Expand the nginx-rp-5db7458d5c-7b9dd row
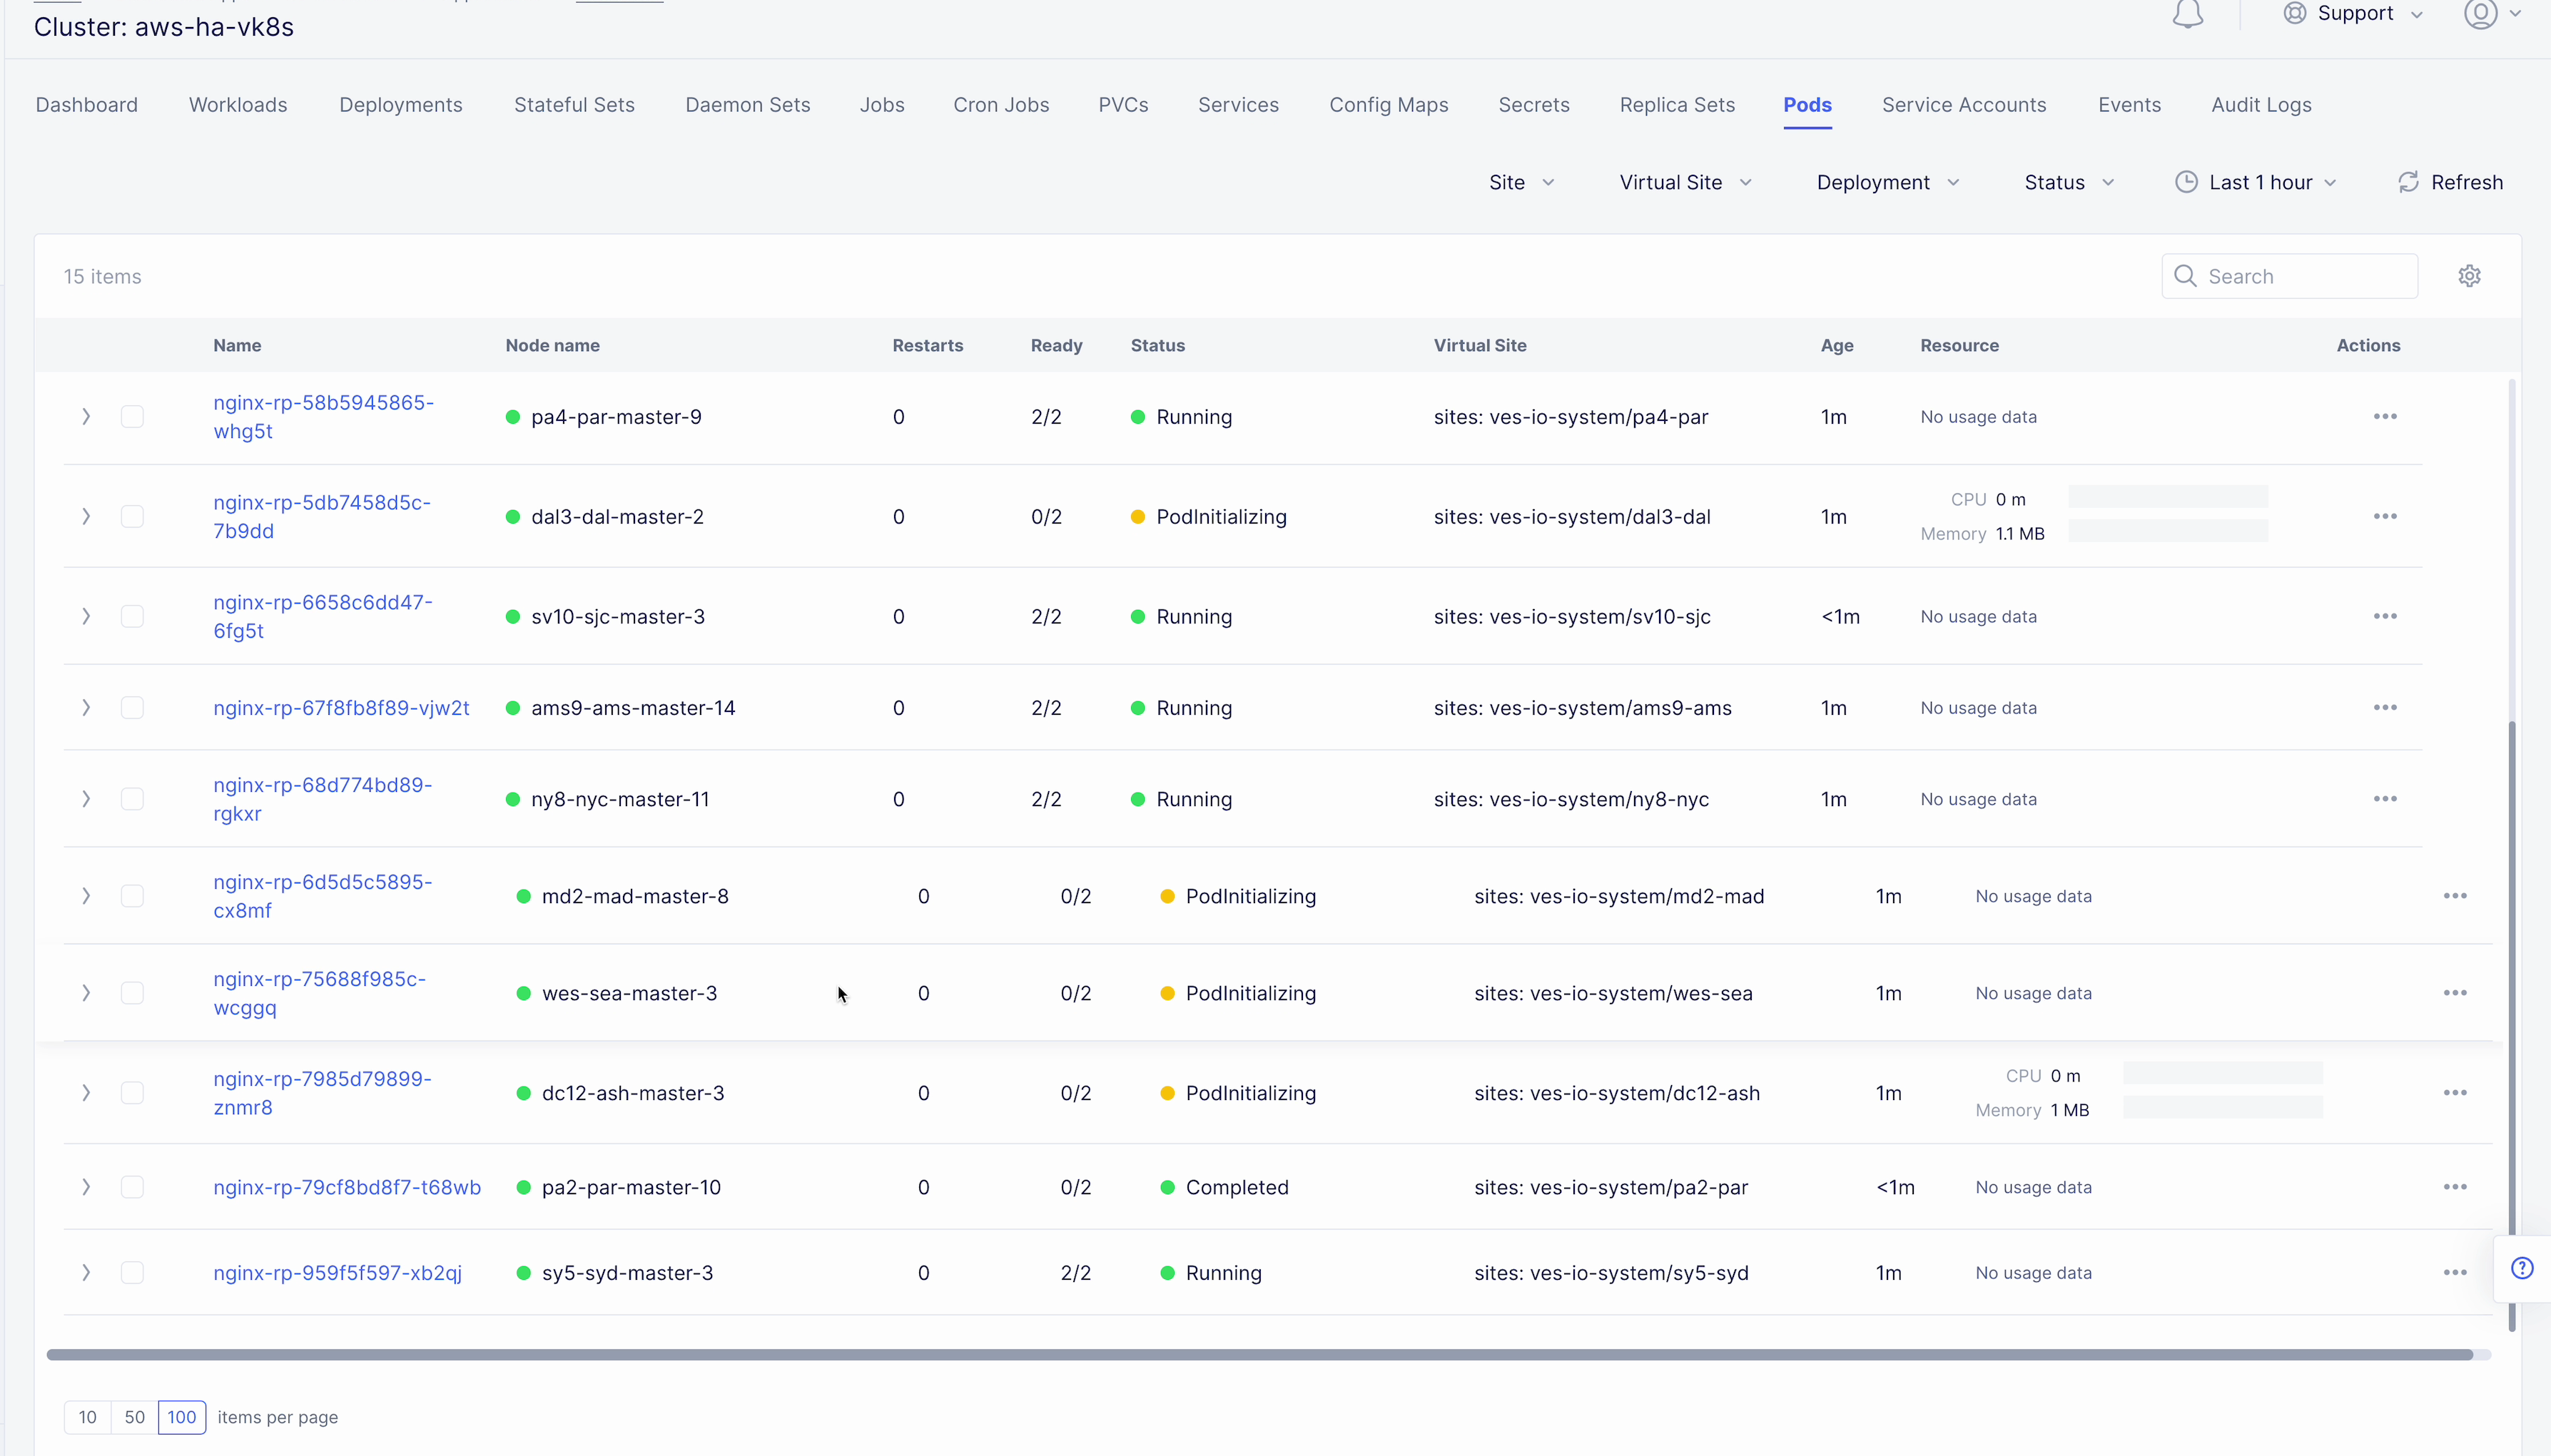Image resolution: width=2551 pixels, height=1456 pixels. tap(86, 516)
